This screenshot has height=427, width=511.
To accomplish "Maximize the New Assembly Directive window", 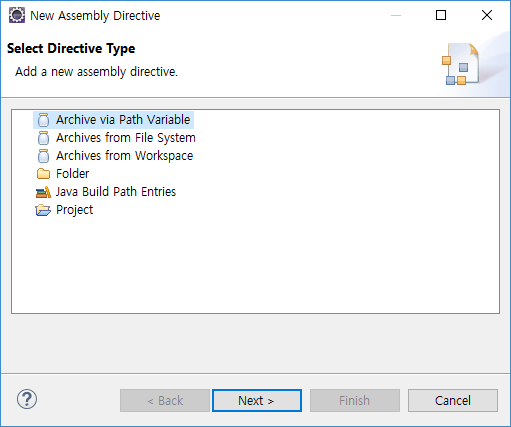I will pos(441,15).
